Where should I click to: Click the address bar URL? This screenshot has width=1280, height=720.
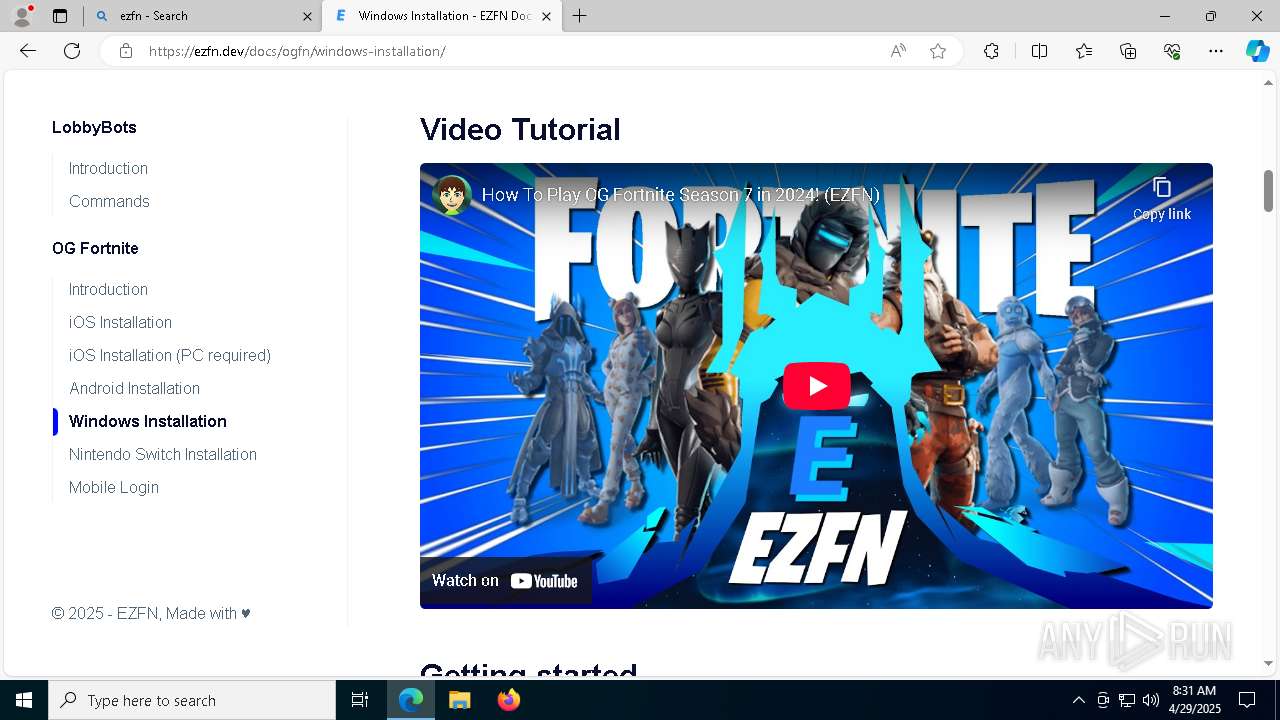(297, 51)
